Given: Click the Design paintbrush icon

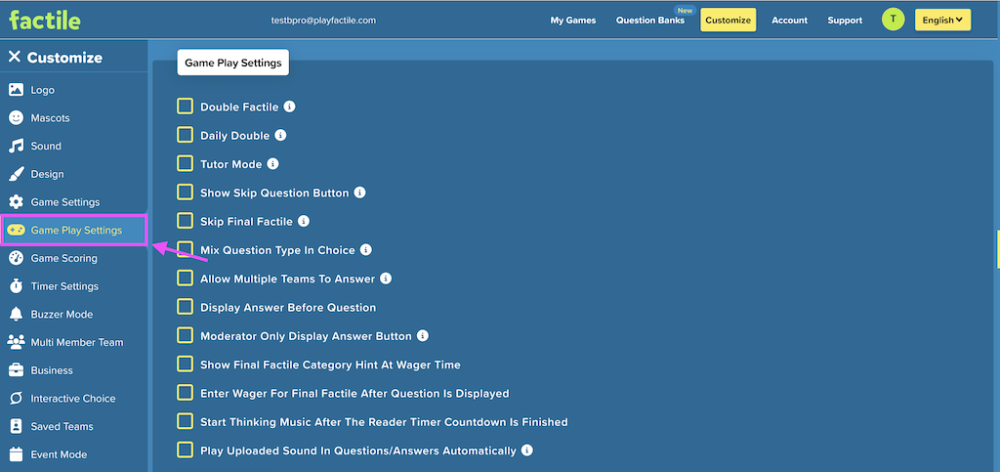Looking at the screenshot, I should point(16,174).
